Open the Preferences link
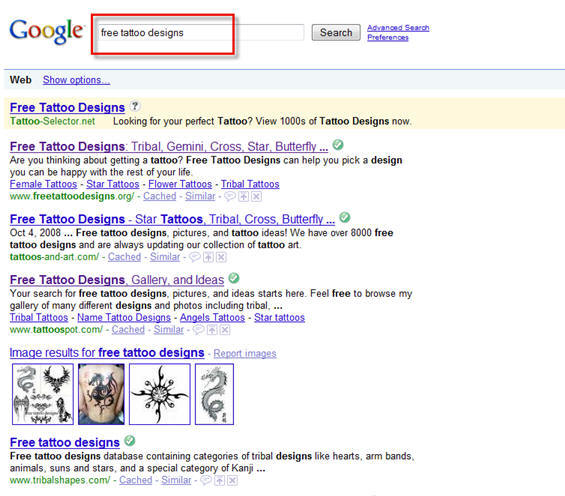Screen dimensions: 565x496 [388, 37]
